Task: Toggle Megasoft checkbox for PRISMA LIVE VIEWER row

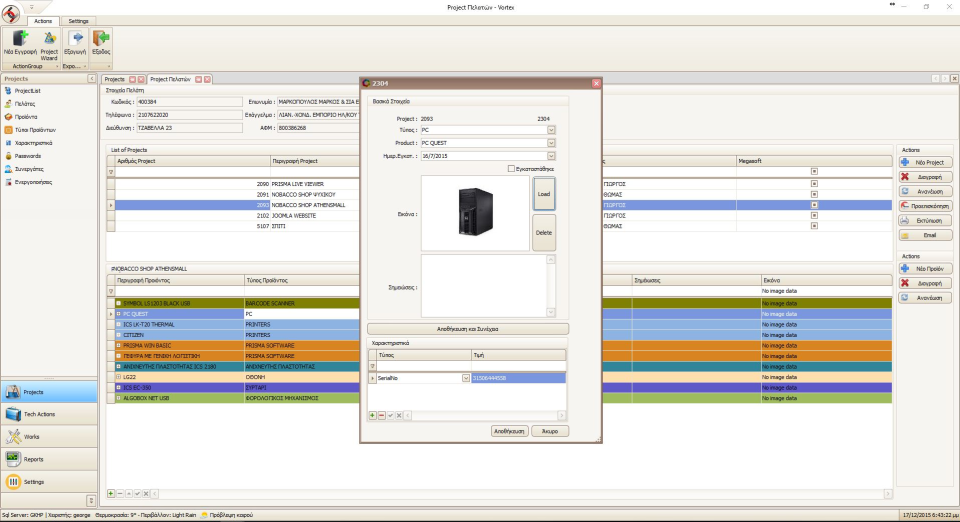Action: (x=814, y=185)
